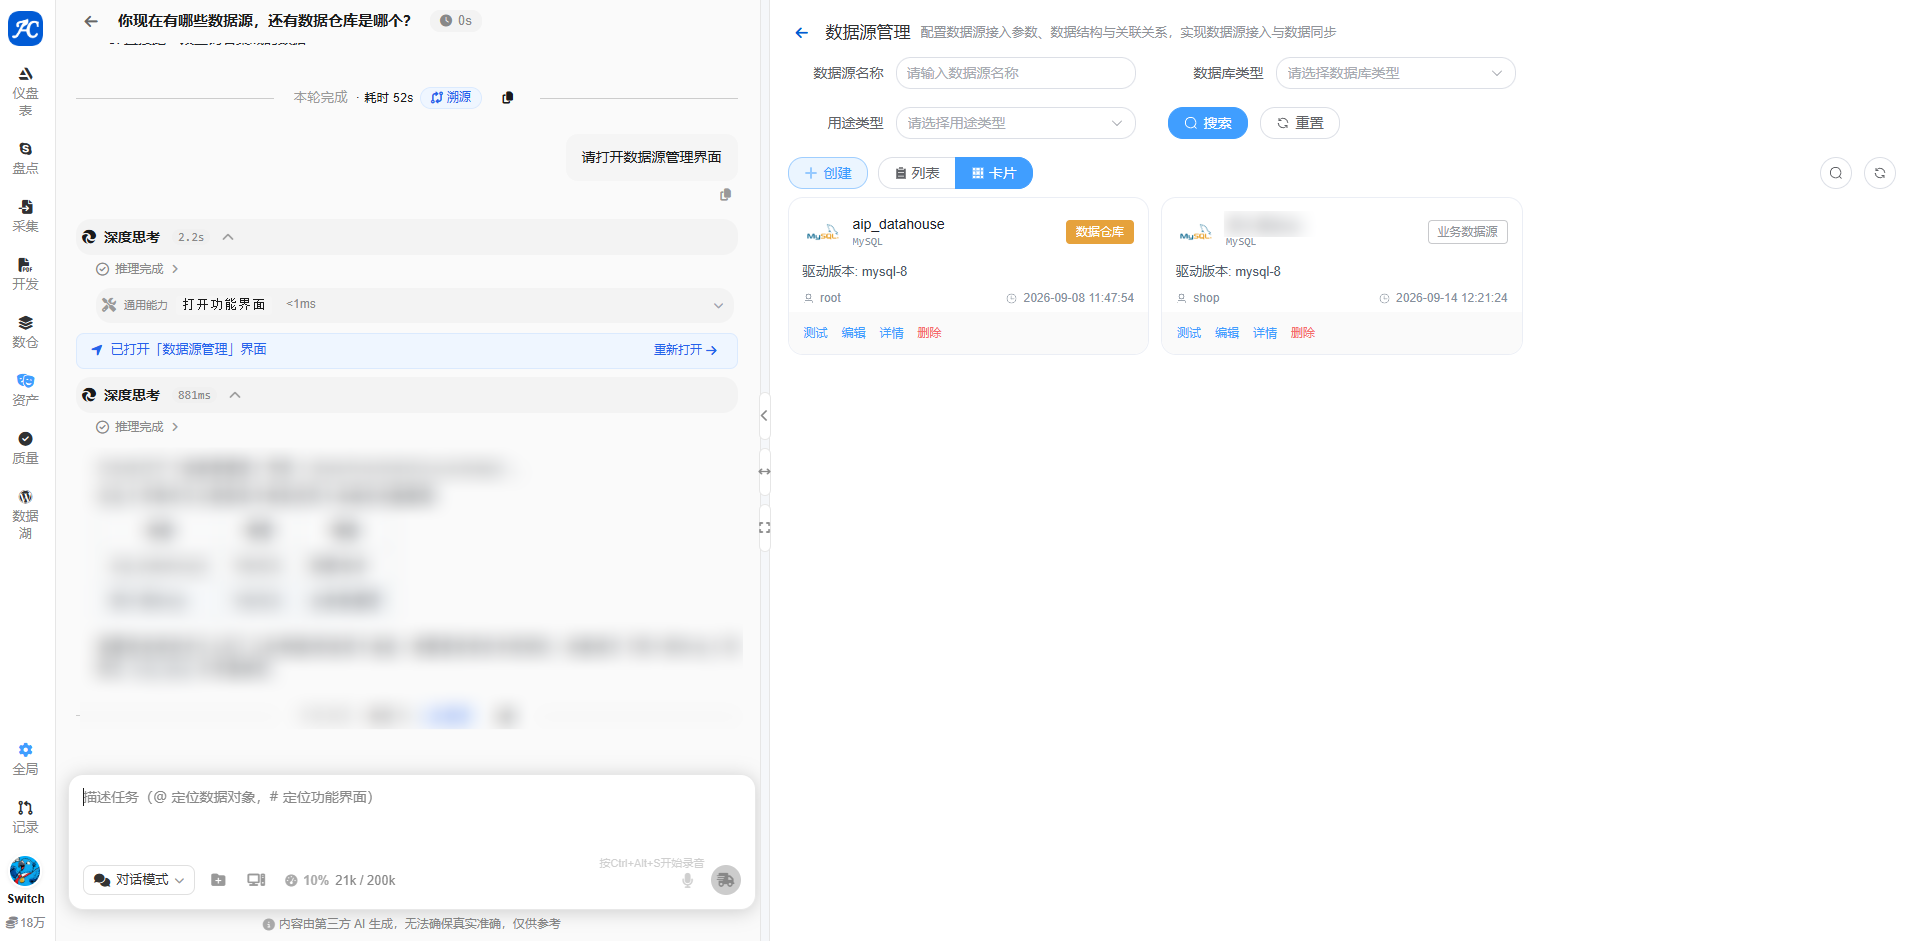1912x941 pixels.
Task: Click the round refresh icon above the cards
Action: 1880,173
